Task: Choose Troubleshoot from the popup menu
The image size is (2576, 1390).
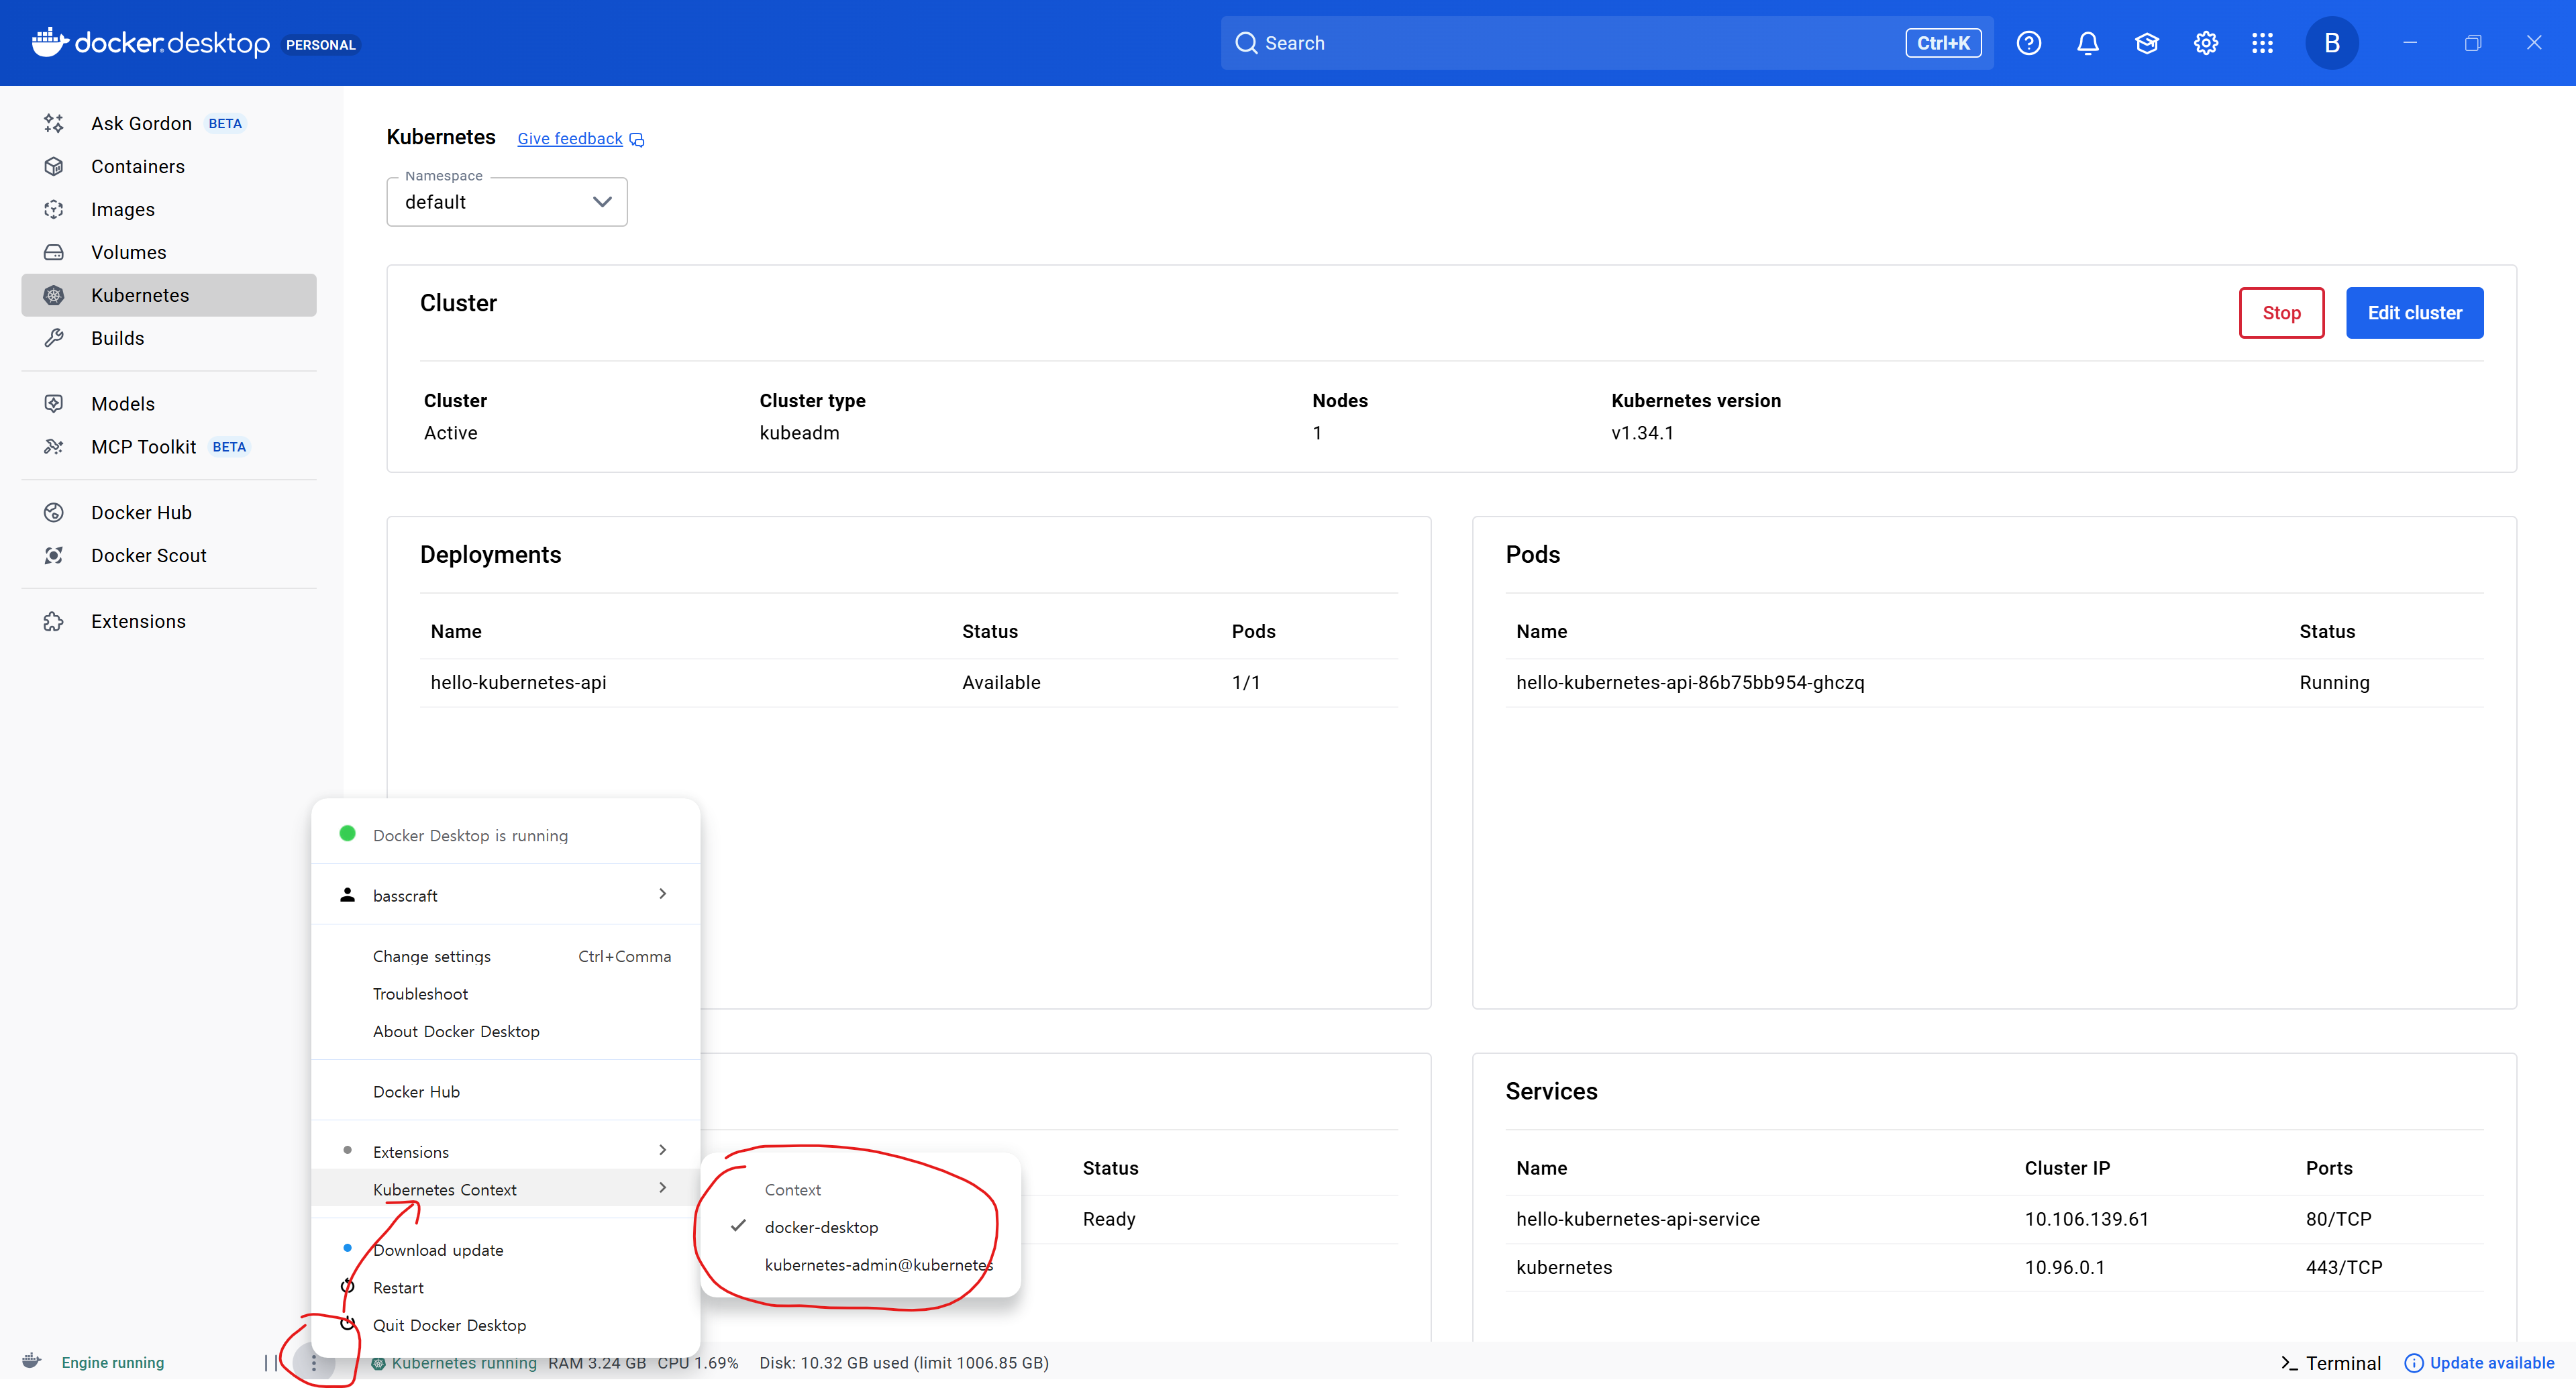Action: (420, 993)
